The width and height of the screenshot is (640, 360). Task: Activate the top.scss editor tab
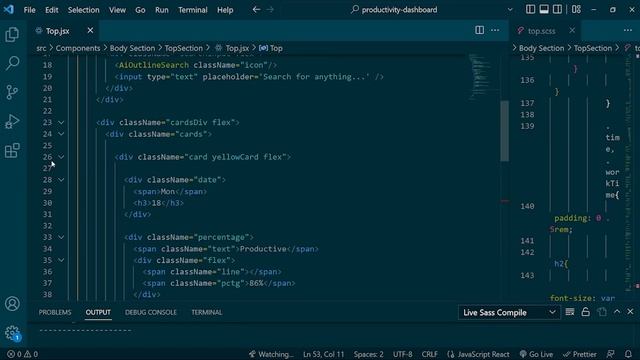[x=541, y=31]
